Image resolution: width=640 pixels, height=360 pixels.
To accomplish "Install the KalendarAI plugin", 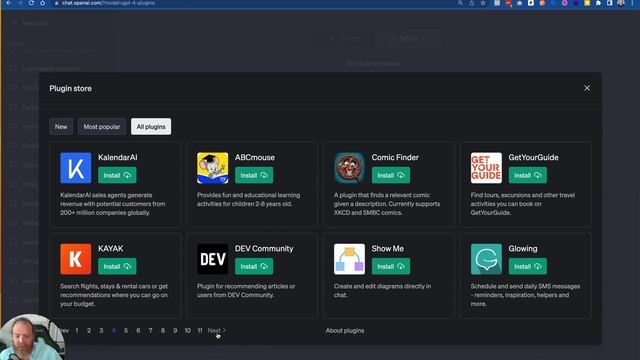I will coord(117,175).
